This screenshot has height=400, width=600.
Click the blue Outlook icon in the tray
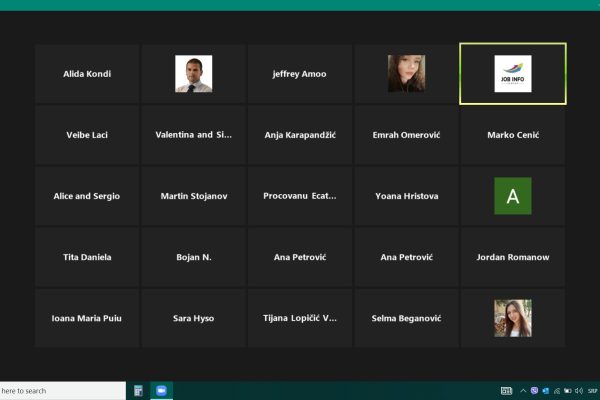point(546,391)
